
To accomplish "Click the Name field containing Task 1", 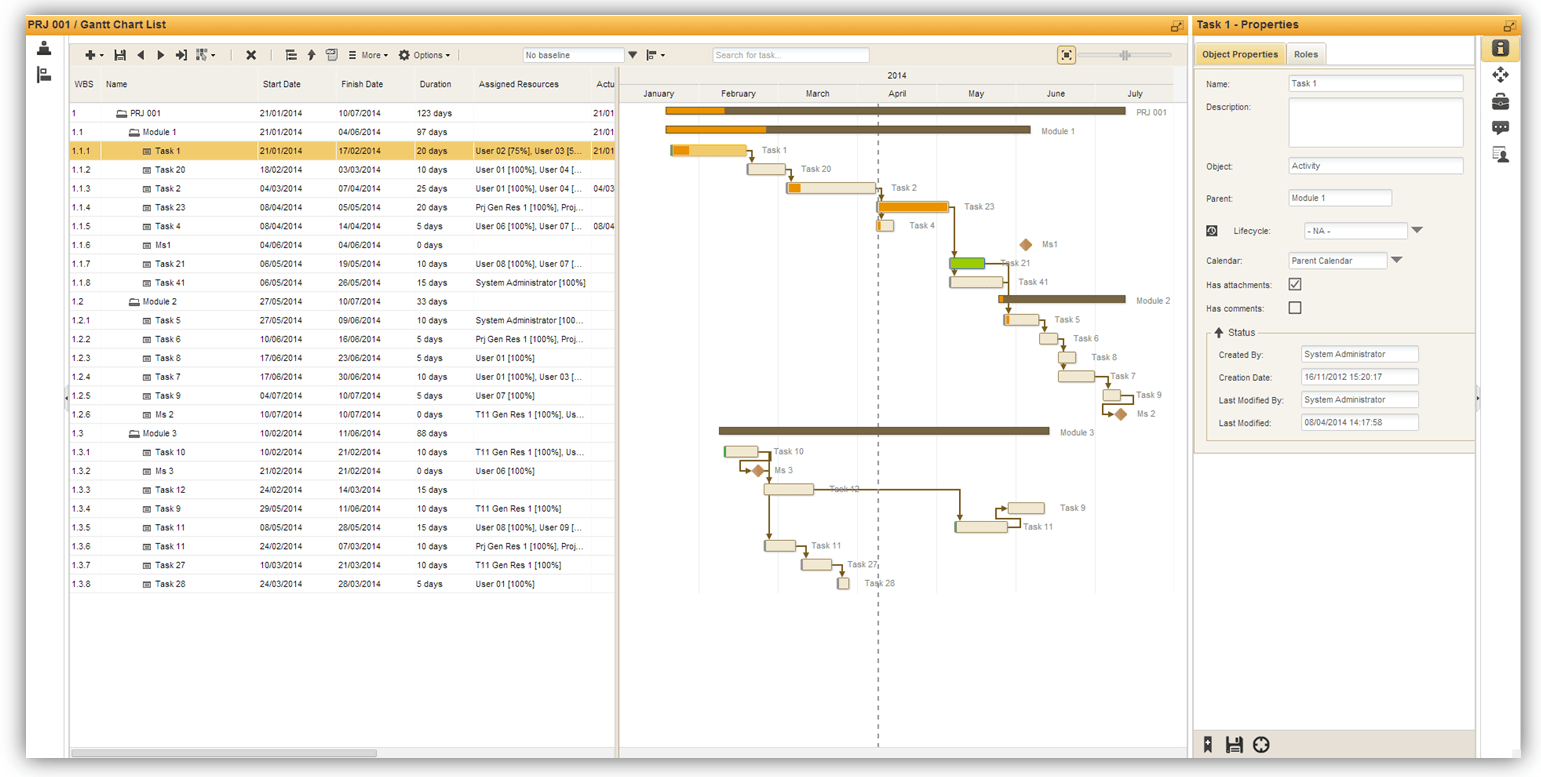I will [x=1376, y=84].
